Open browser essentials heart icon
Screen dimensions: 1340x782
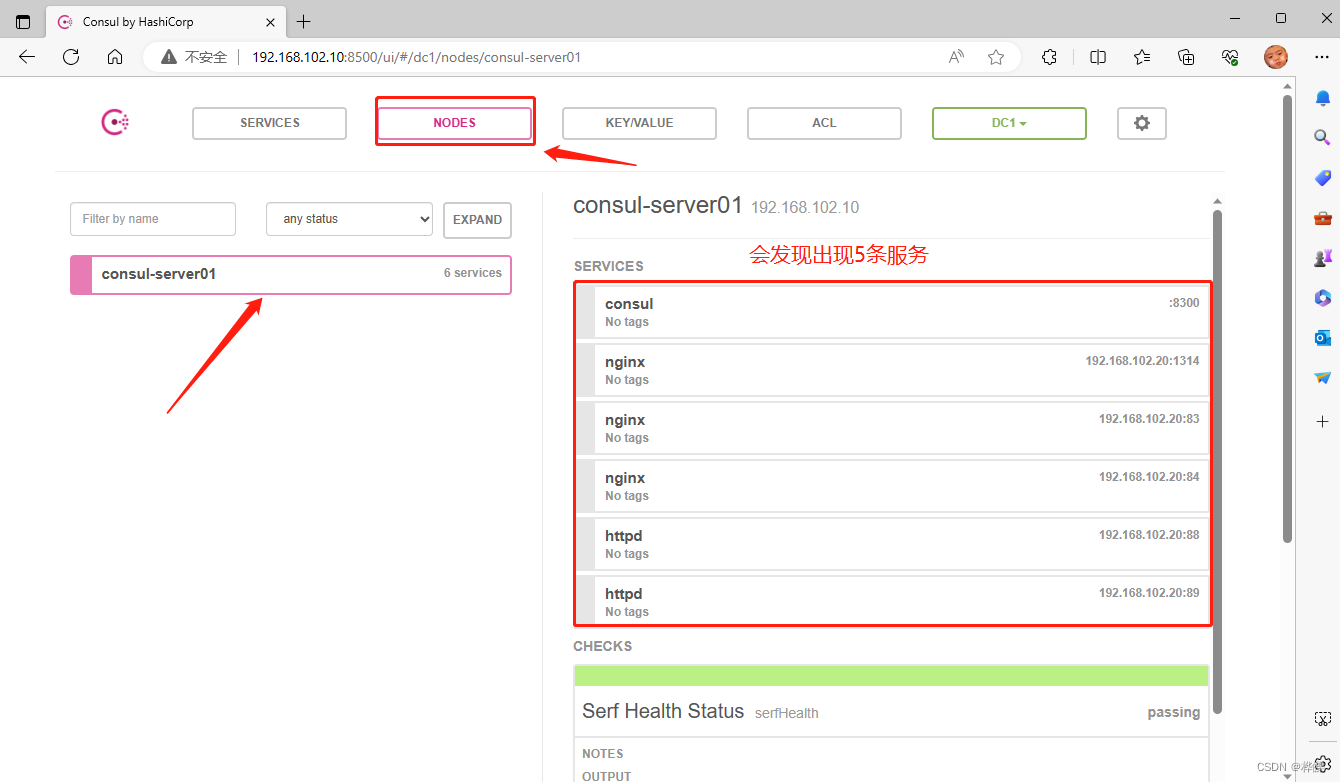pyautogui.click(x=1231, y=57)
